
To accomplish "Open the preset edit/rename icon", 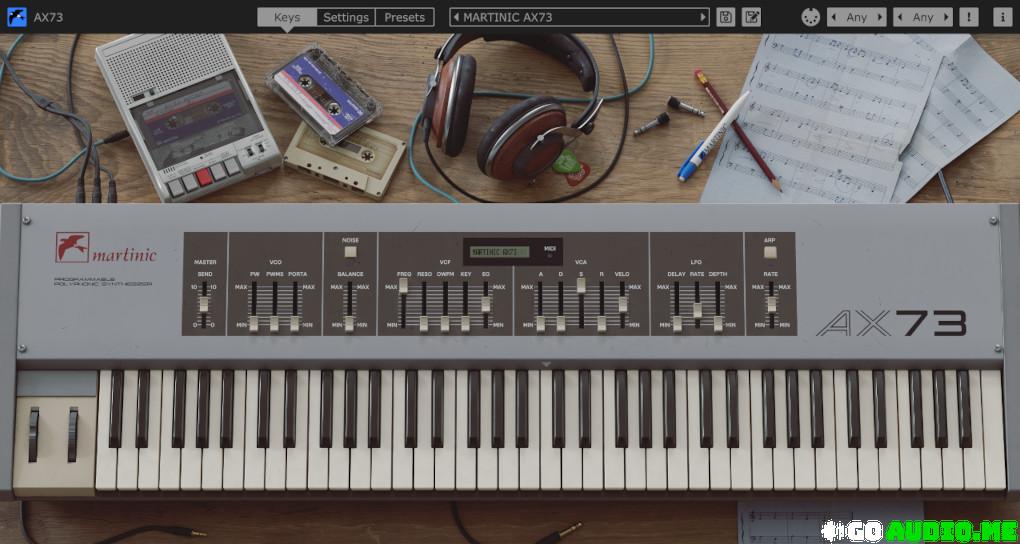I will coord(751,17).
